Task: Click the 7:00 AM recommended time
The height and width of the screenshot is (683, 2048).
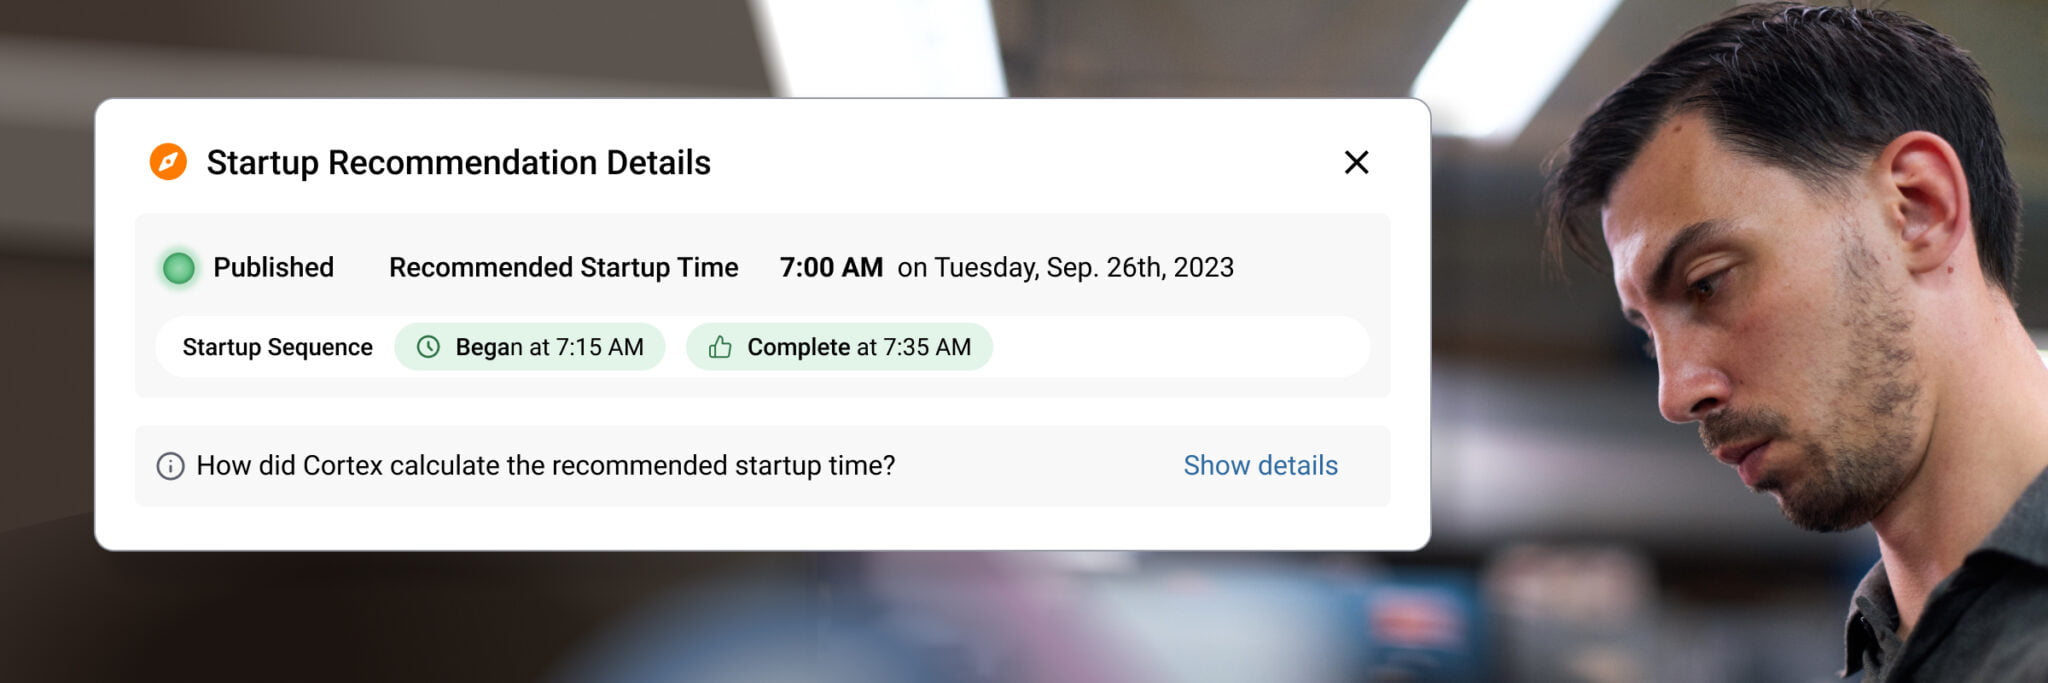Action: point(831,268)
